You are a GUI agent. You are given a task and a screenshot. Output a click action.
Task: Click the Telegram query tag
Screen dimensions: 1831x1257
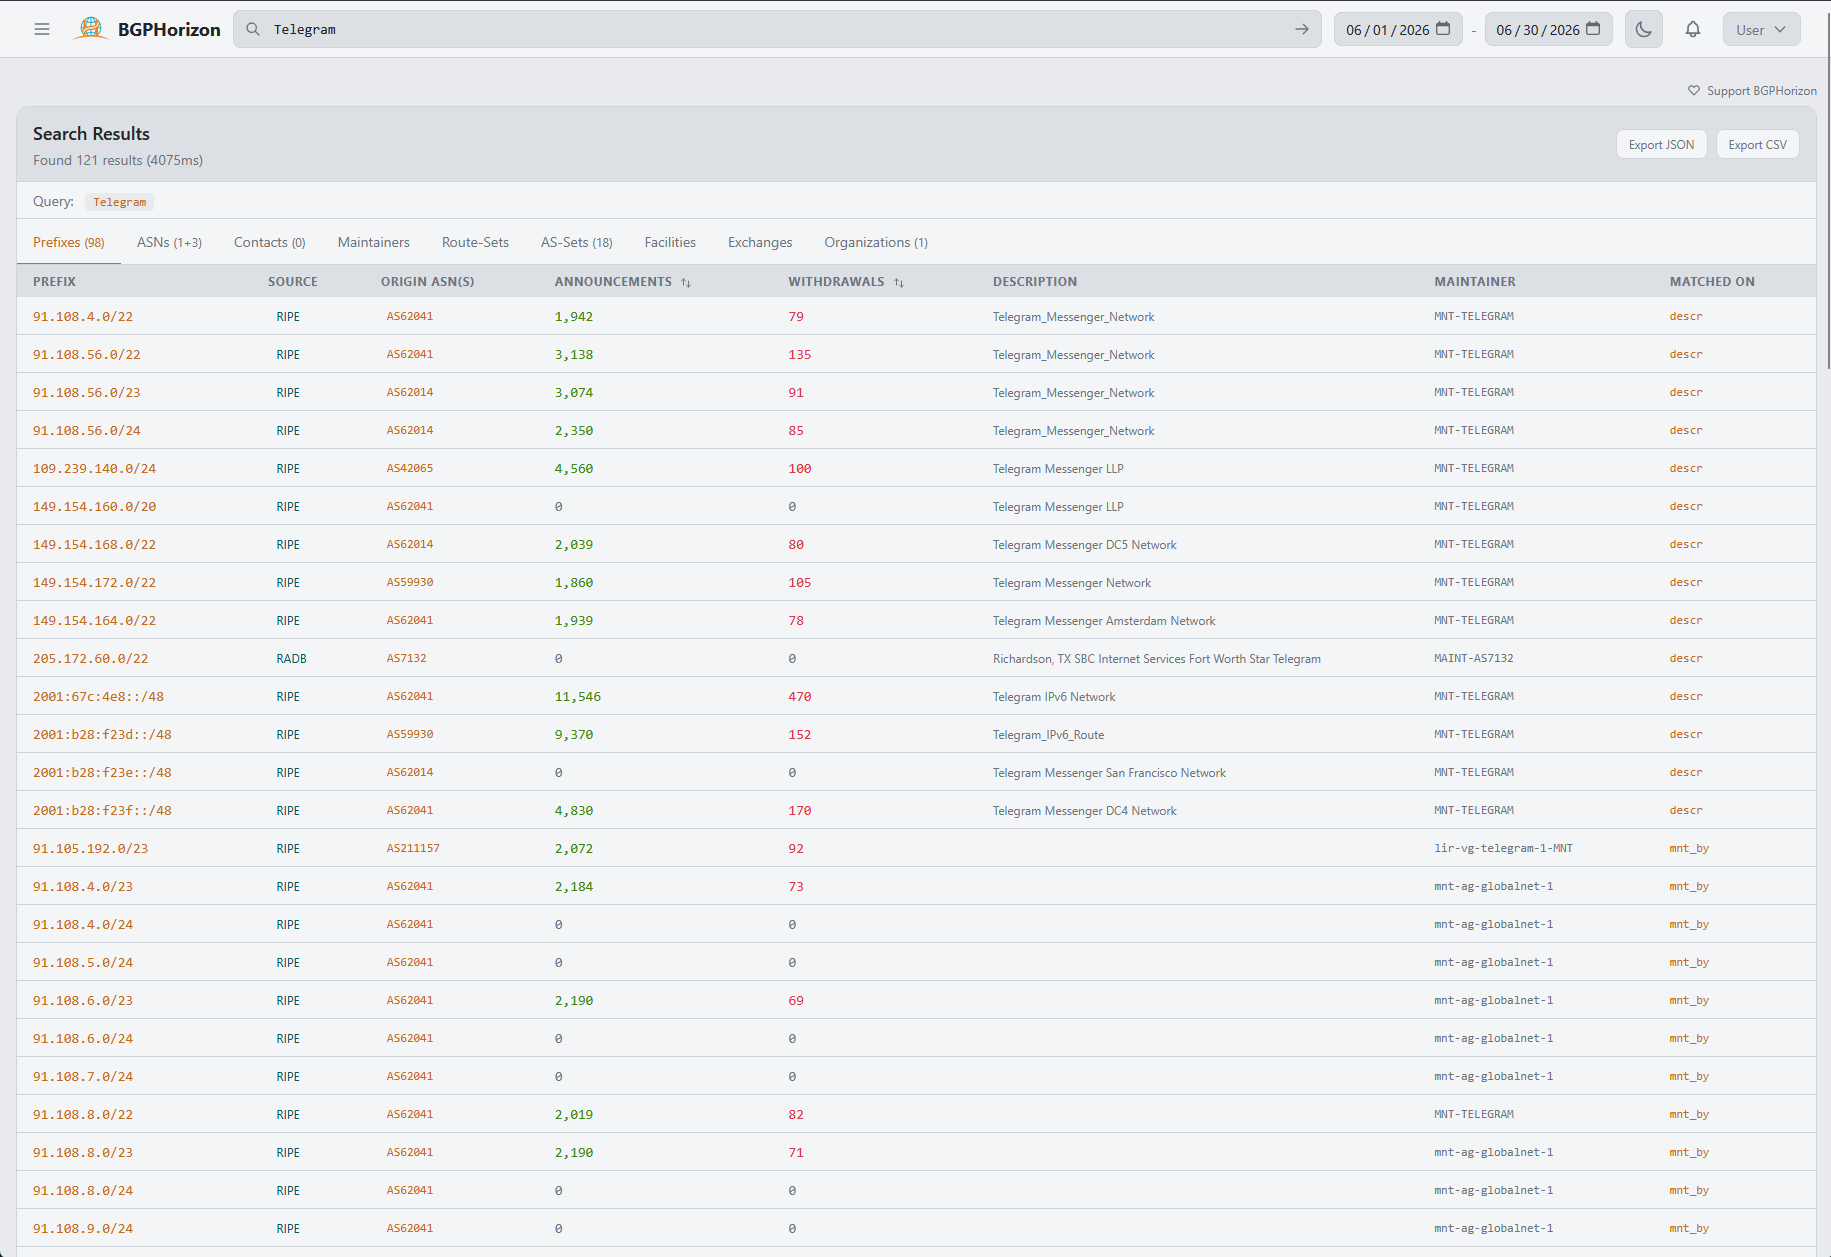click(120, 202)
